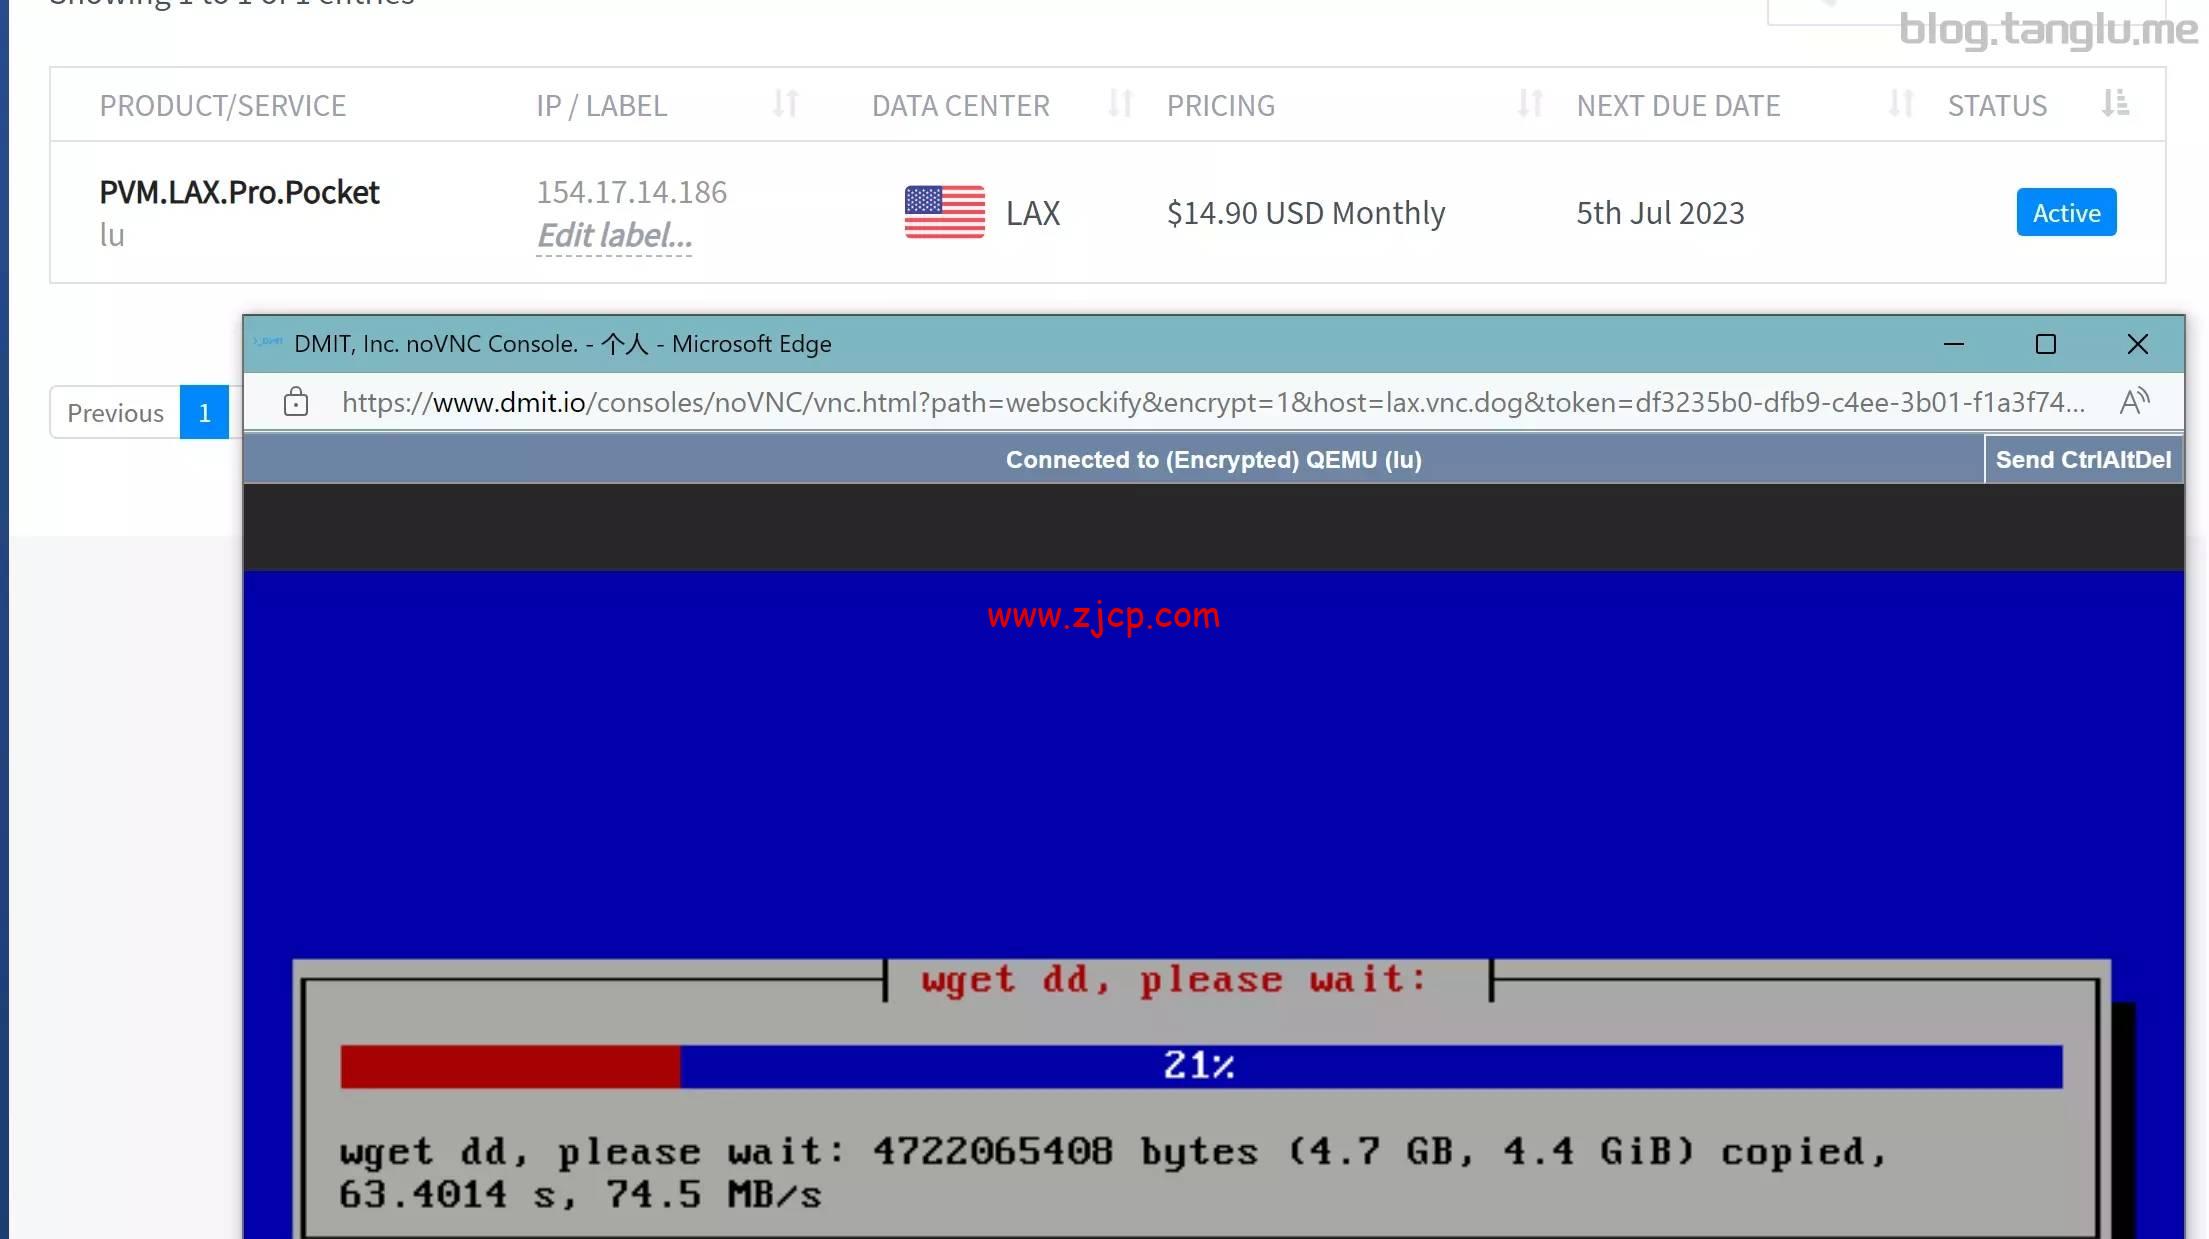
Task: Maximize the noVNC Console window
Action: [2046, 344]
